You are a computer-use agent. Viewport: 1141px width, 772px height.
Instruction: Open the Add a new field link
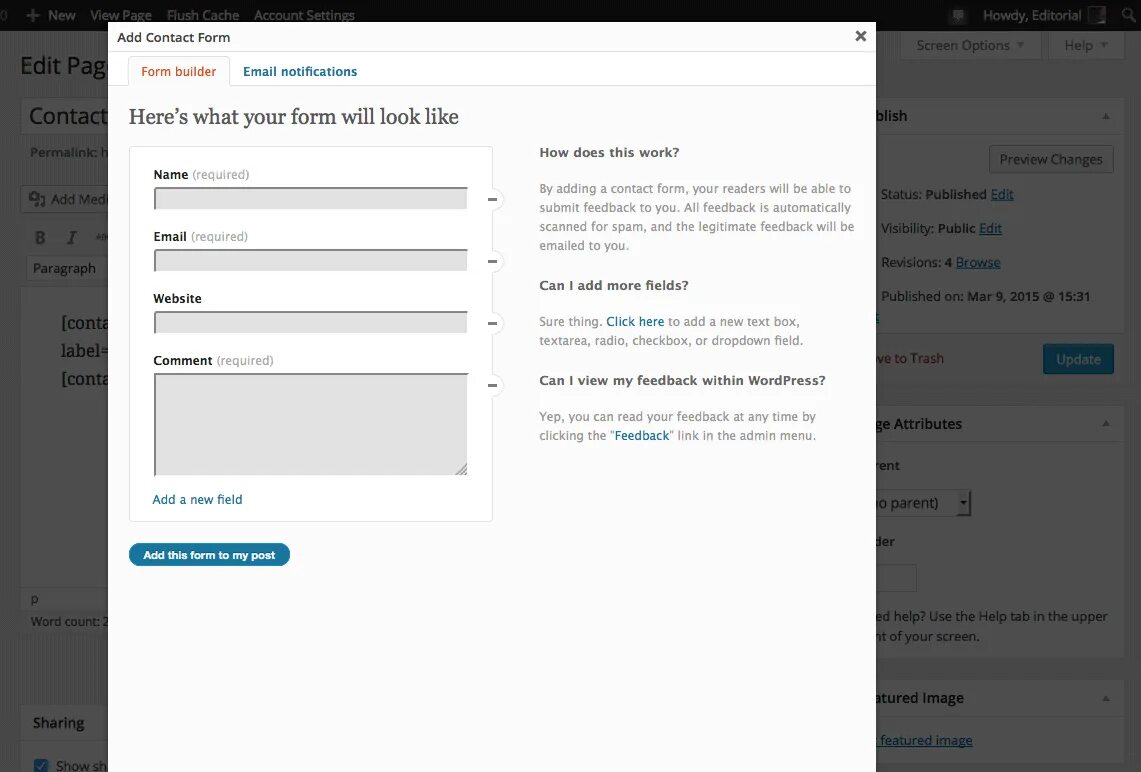click(197, 499)
